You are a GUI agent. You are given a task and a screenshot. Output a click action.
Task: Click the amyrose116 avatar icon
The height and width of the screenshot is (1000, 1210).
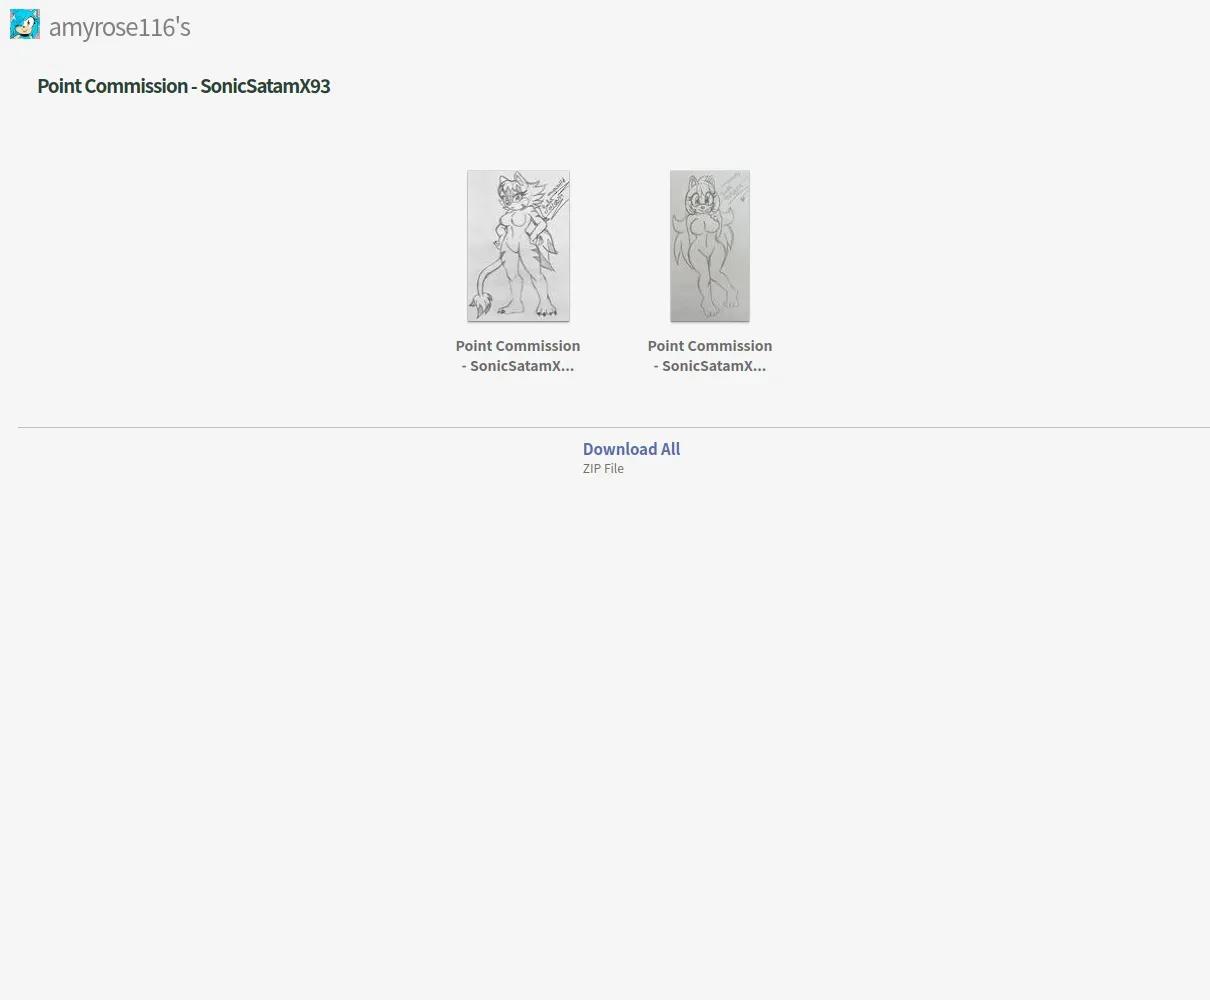coord(25,24)
